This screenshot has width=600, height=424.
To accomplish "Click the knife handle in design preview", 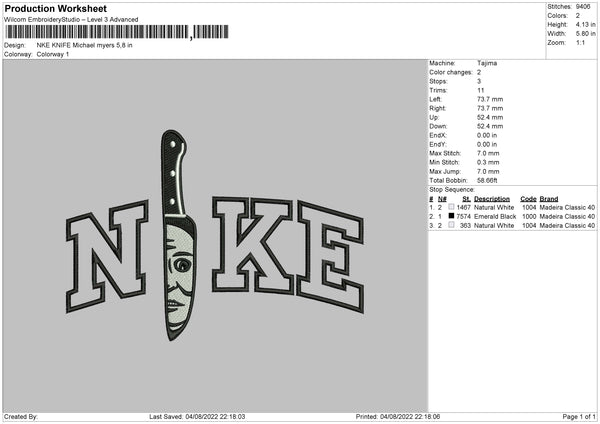I will [x=173, y=172].
